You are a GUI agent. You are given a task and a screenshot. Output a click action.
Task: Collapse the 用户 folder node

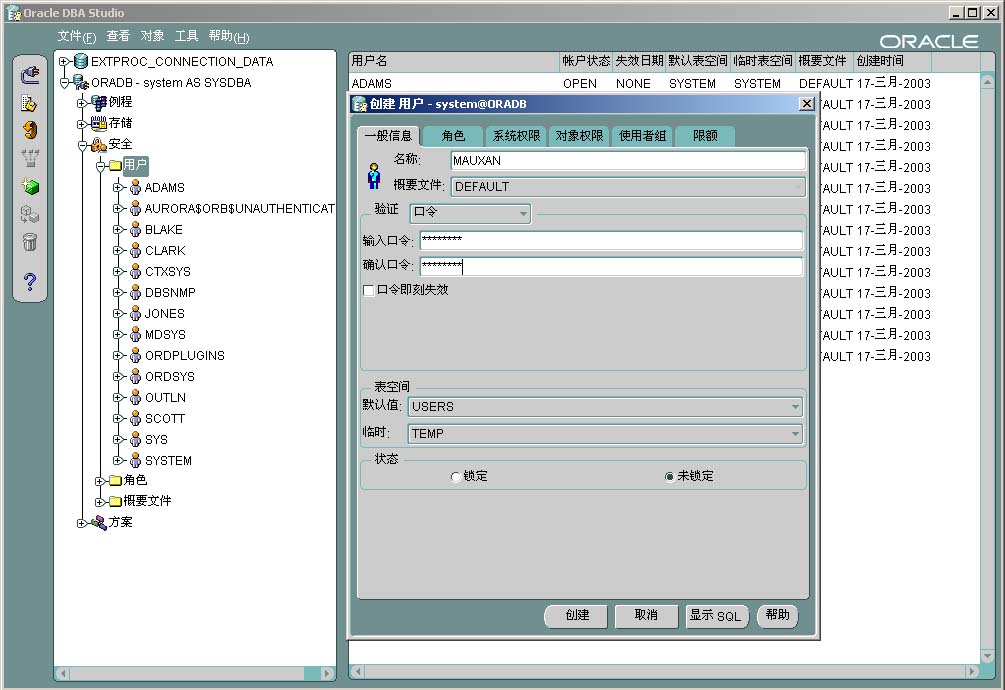pyautogui.click(x=100, y=166)
